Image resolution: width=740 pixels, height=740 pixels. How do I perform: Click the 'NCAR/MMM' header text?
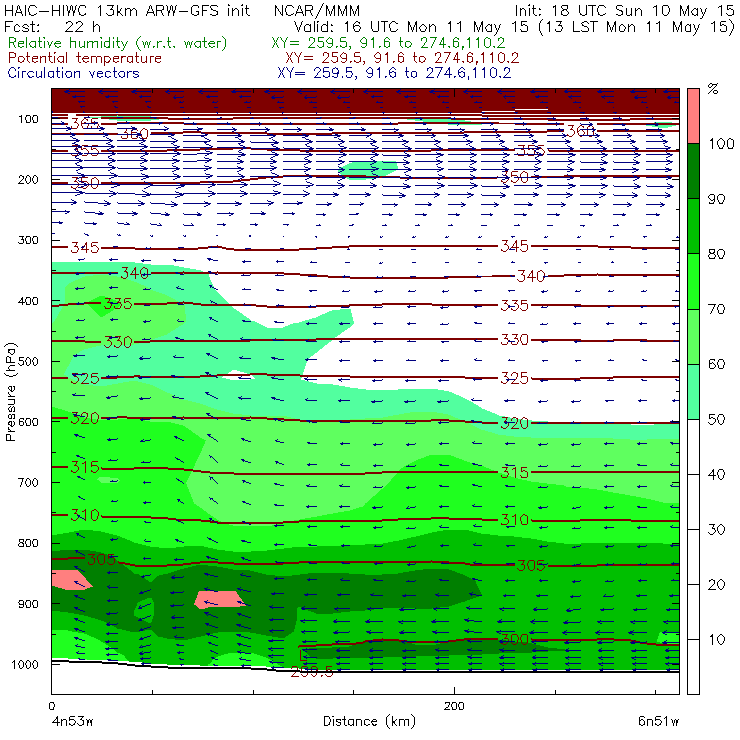click(x=317, y=10)
